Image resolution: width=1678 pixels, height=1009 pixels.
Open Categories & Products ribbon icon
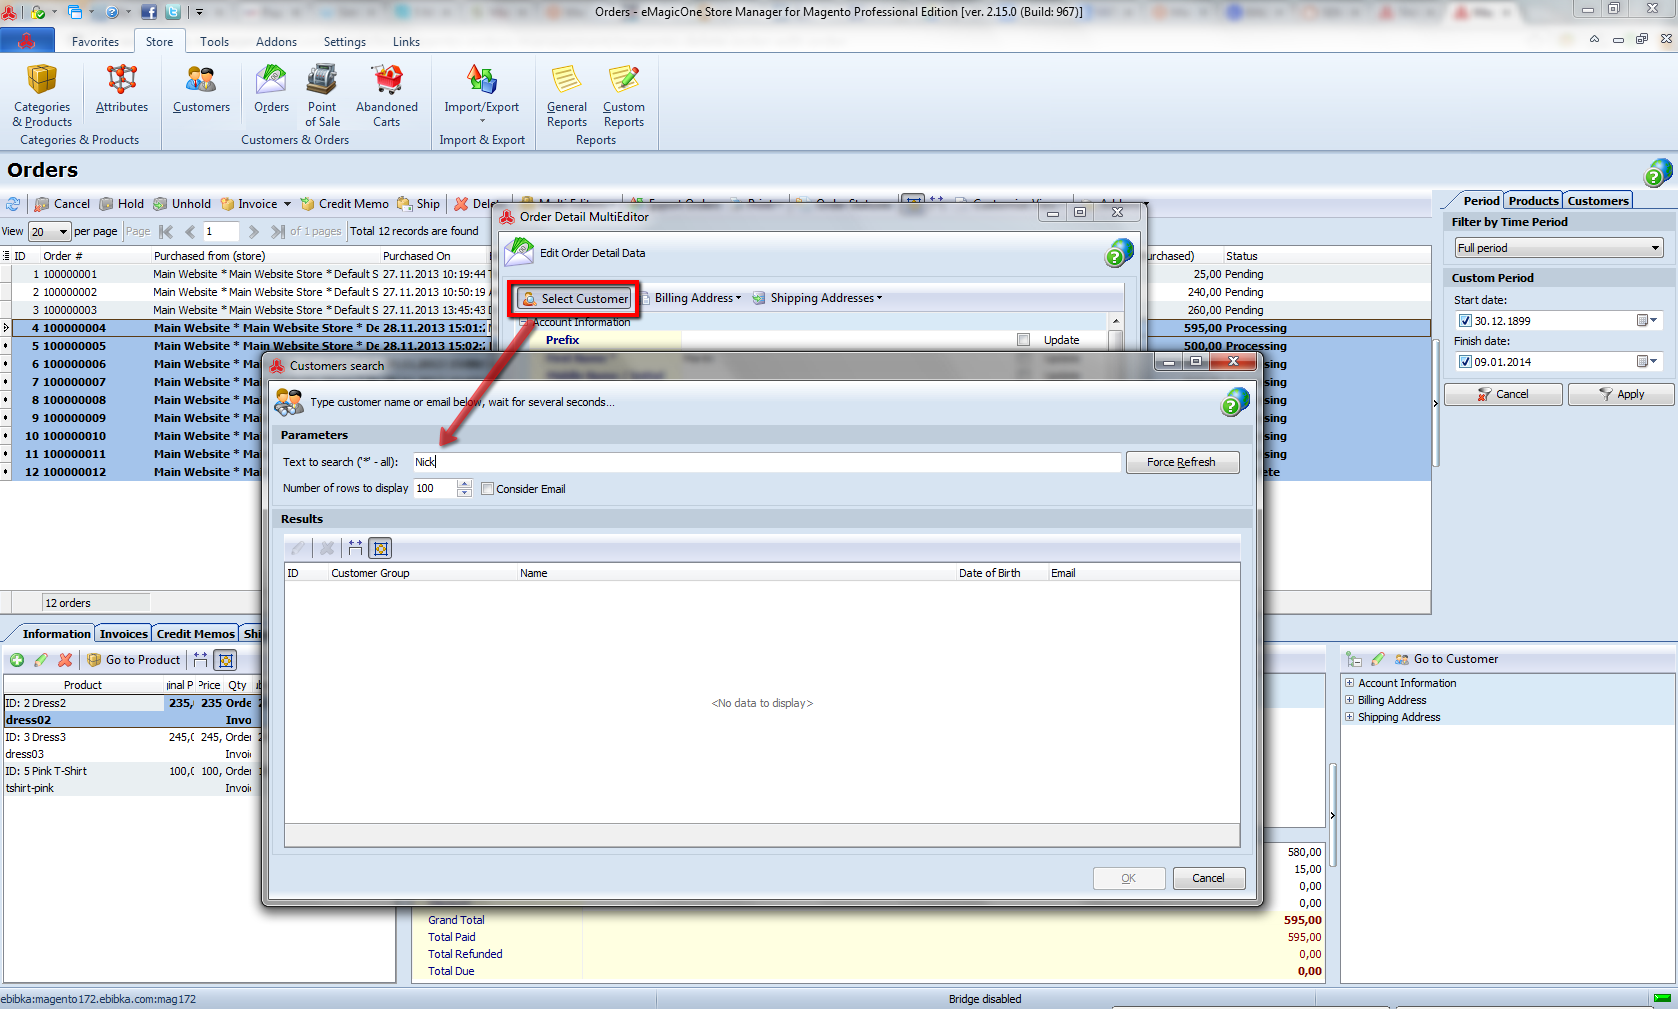[x=42, y=95]
